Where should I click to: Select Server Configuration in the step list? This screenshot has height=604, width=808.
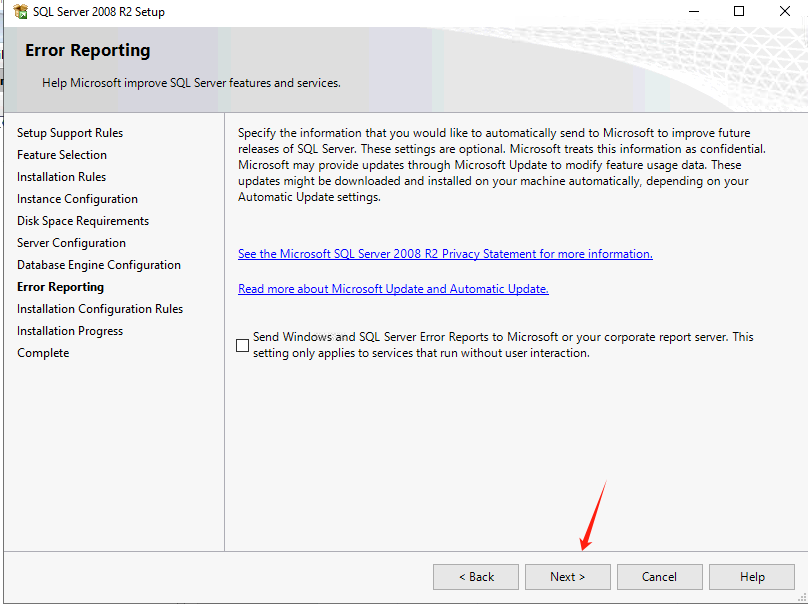pos(71,243)
